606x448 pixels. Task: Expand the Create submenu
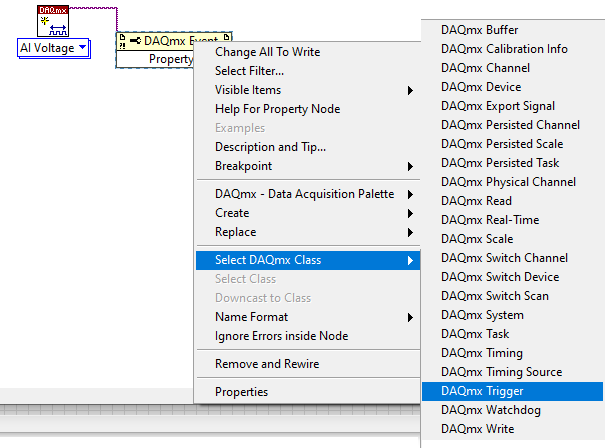click(308, 213)
